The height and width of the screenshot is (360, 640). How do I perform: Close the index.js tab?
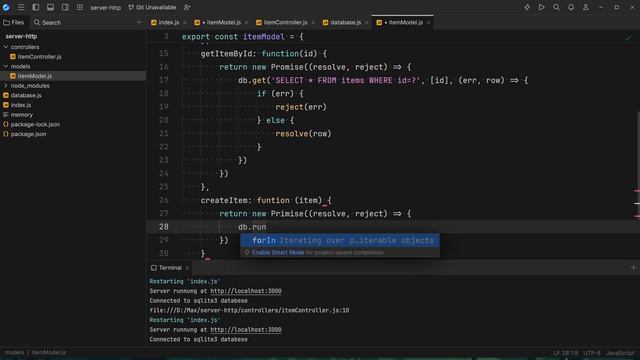click(x=185, y=22)
